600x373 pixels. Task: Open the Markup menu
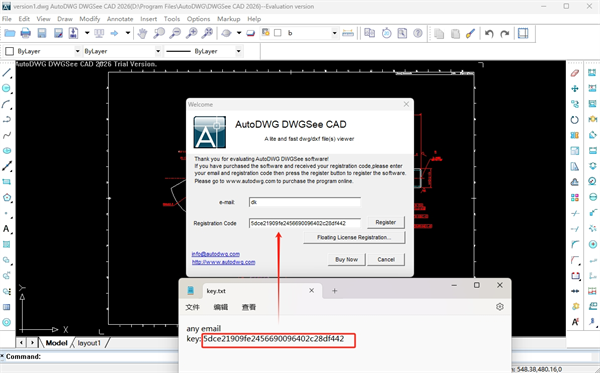[x=228, y=19]
